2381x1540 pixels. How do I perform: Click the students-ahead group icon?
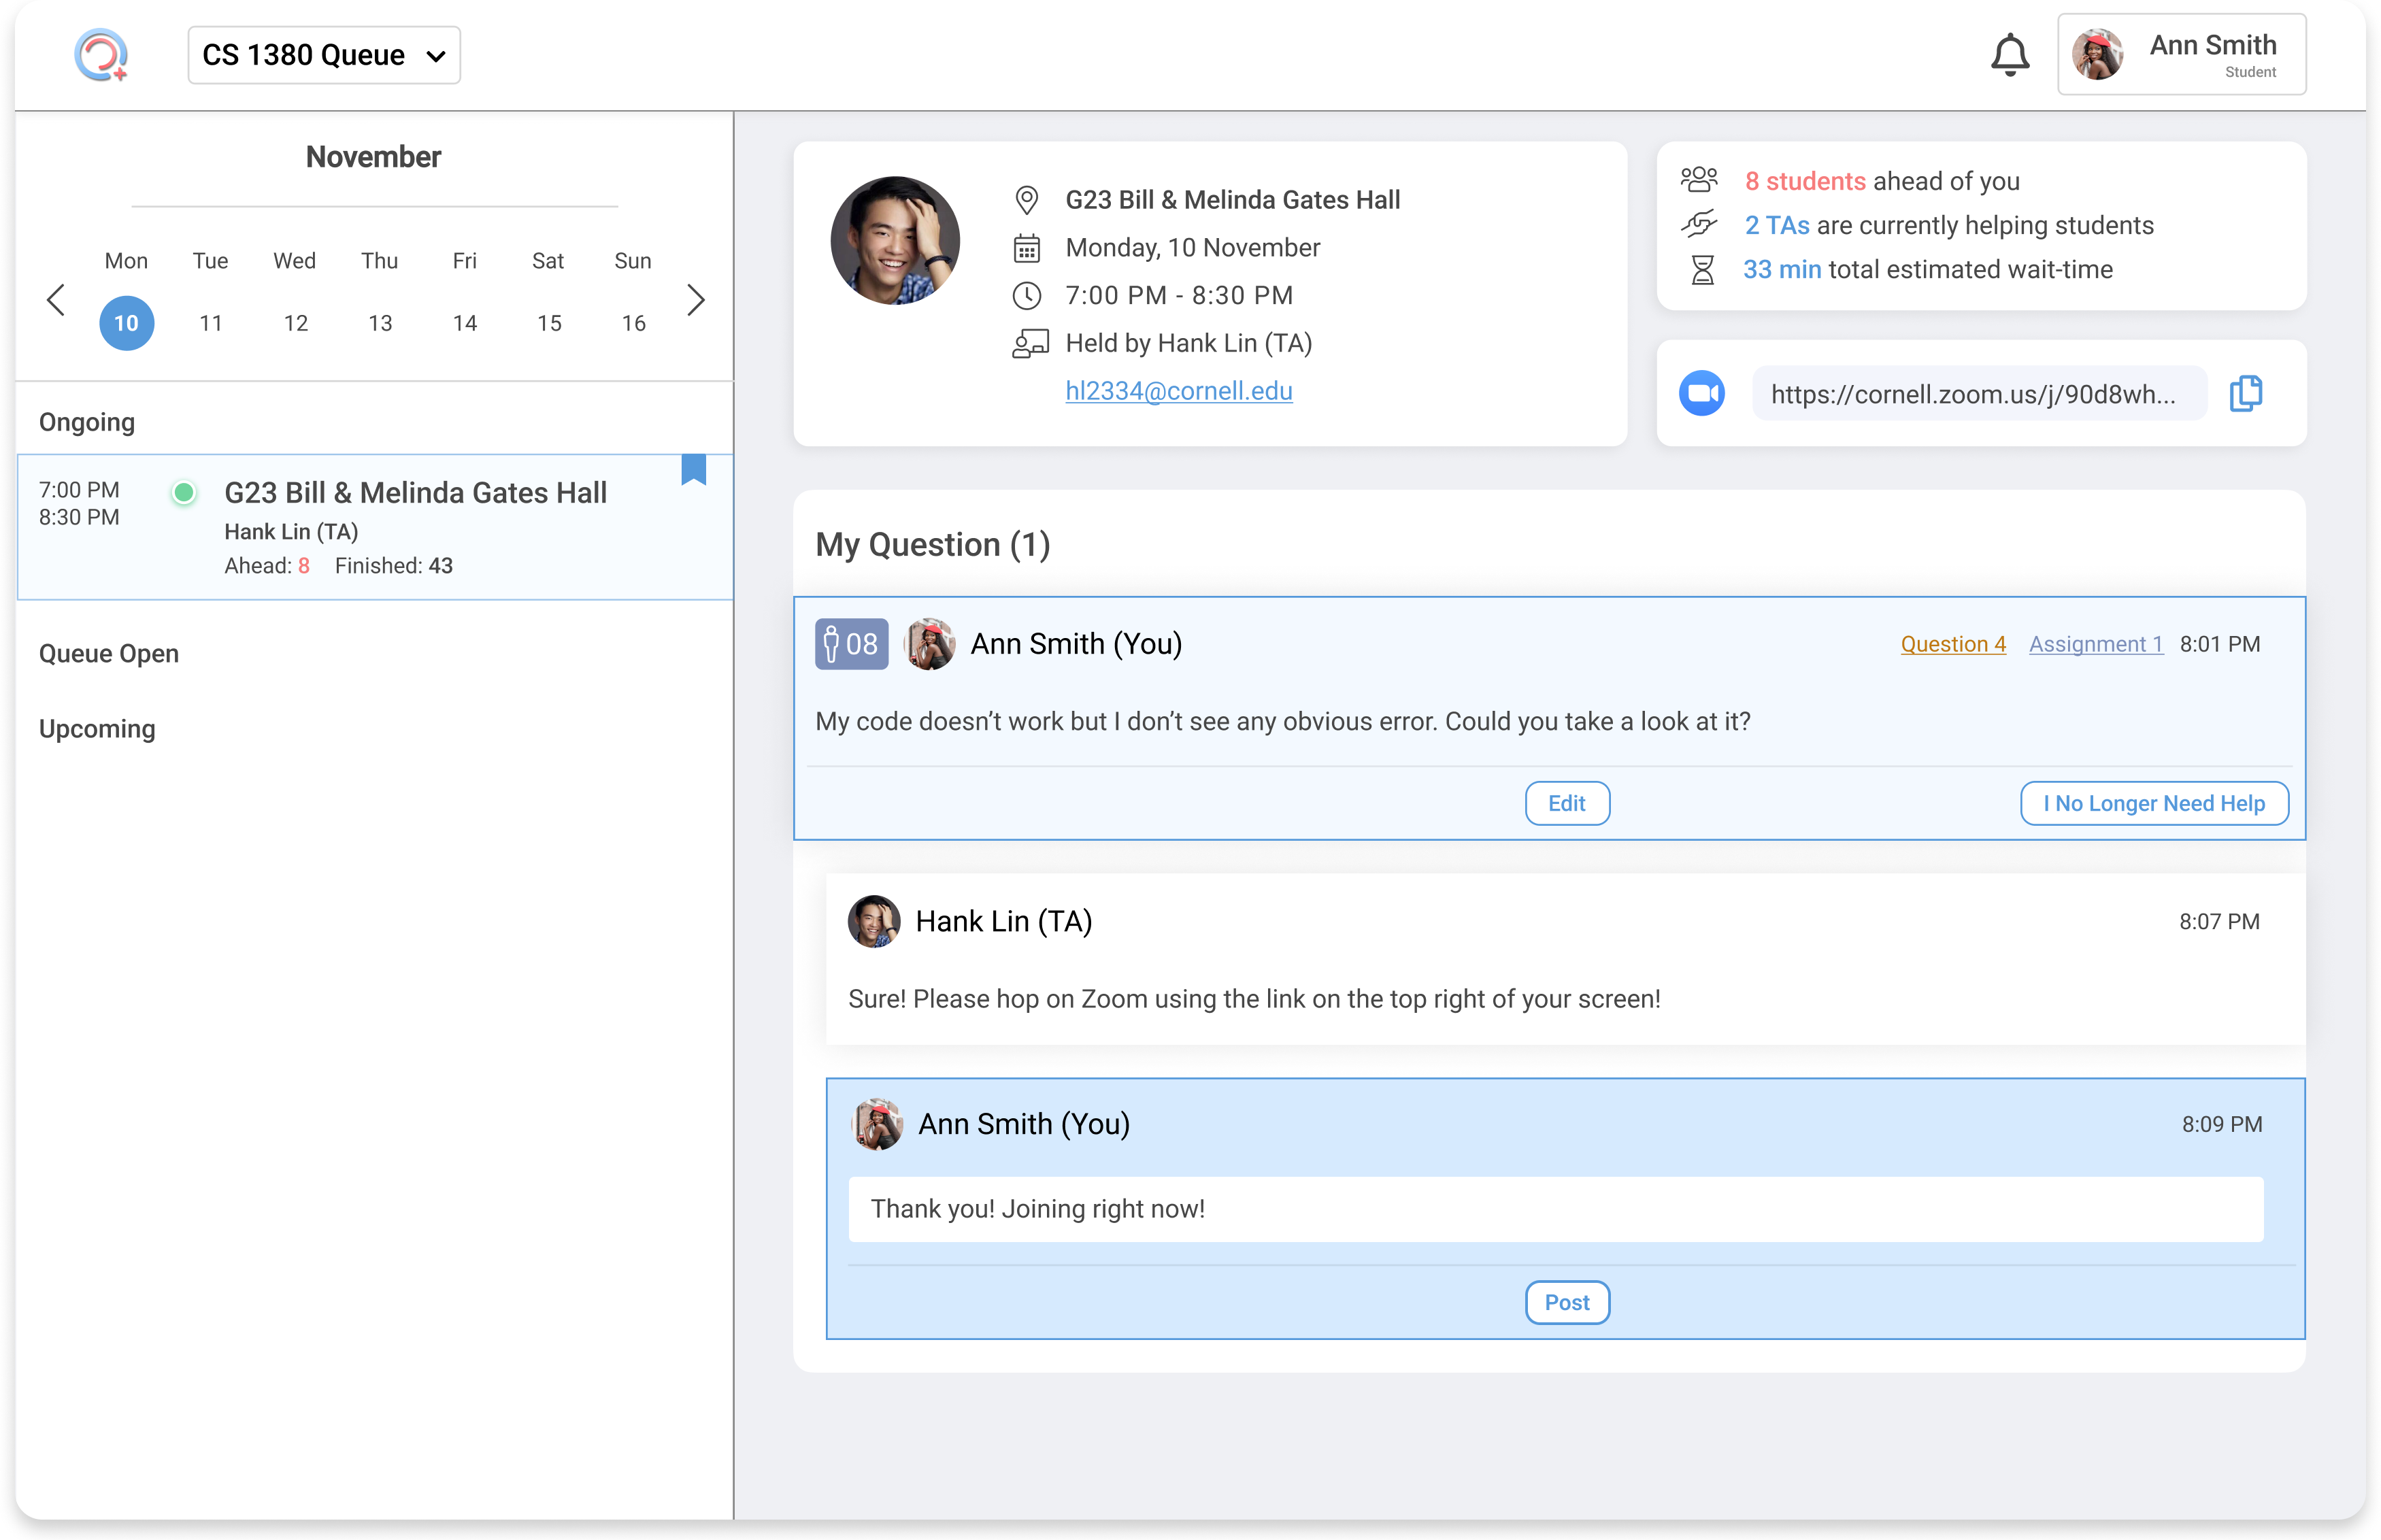pyautogui.click(x=1699, y=180)
